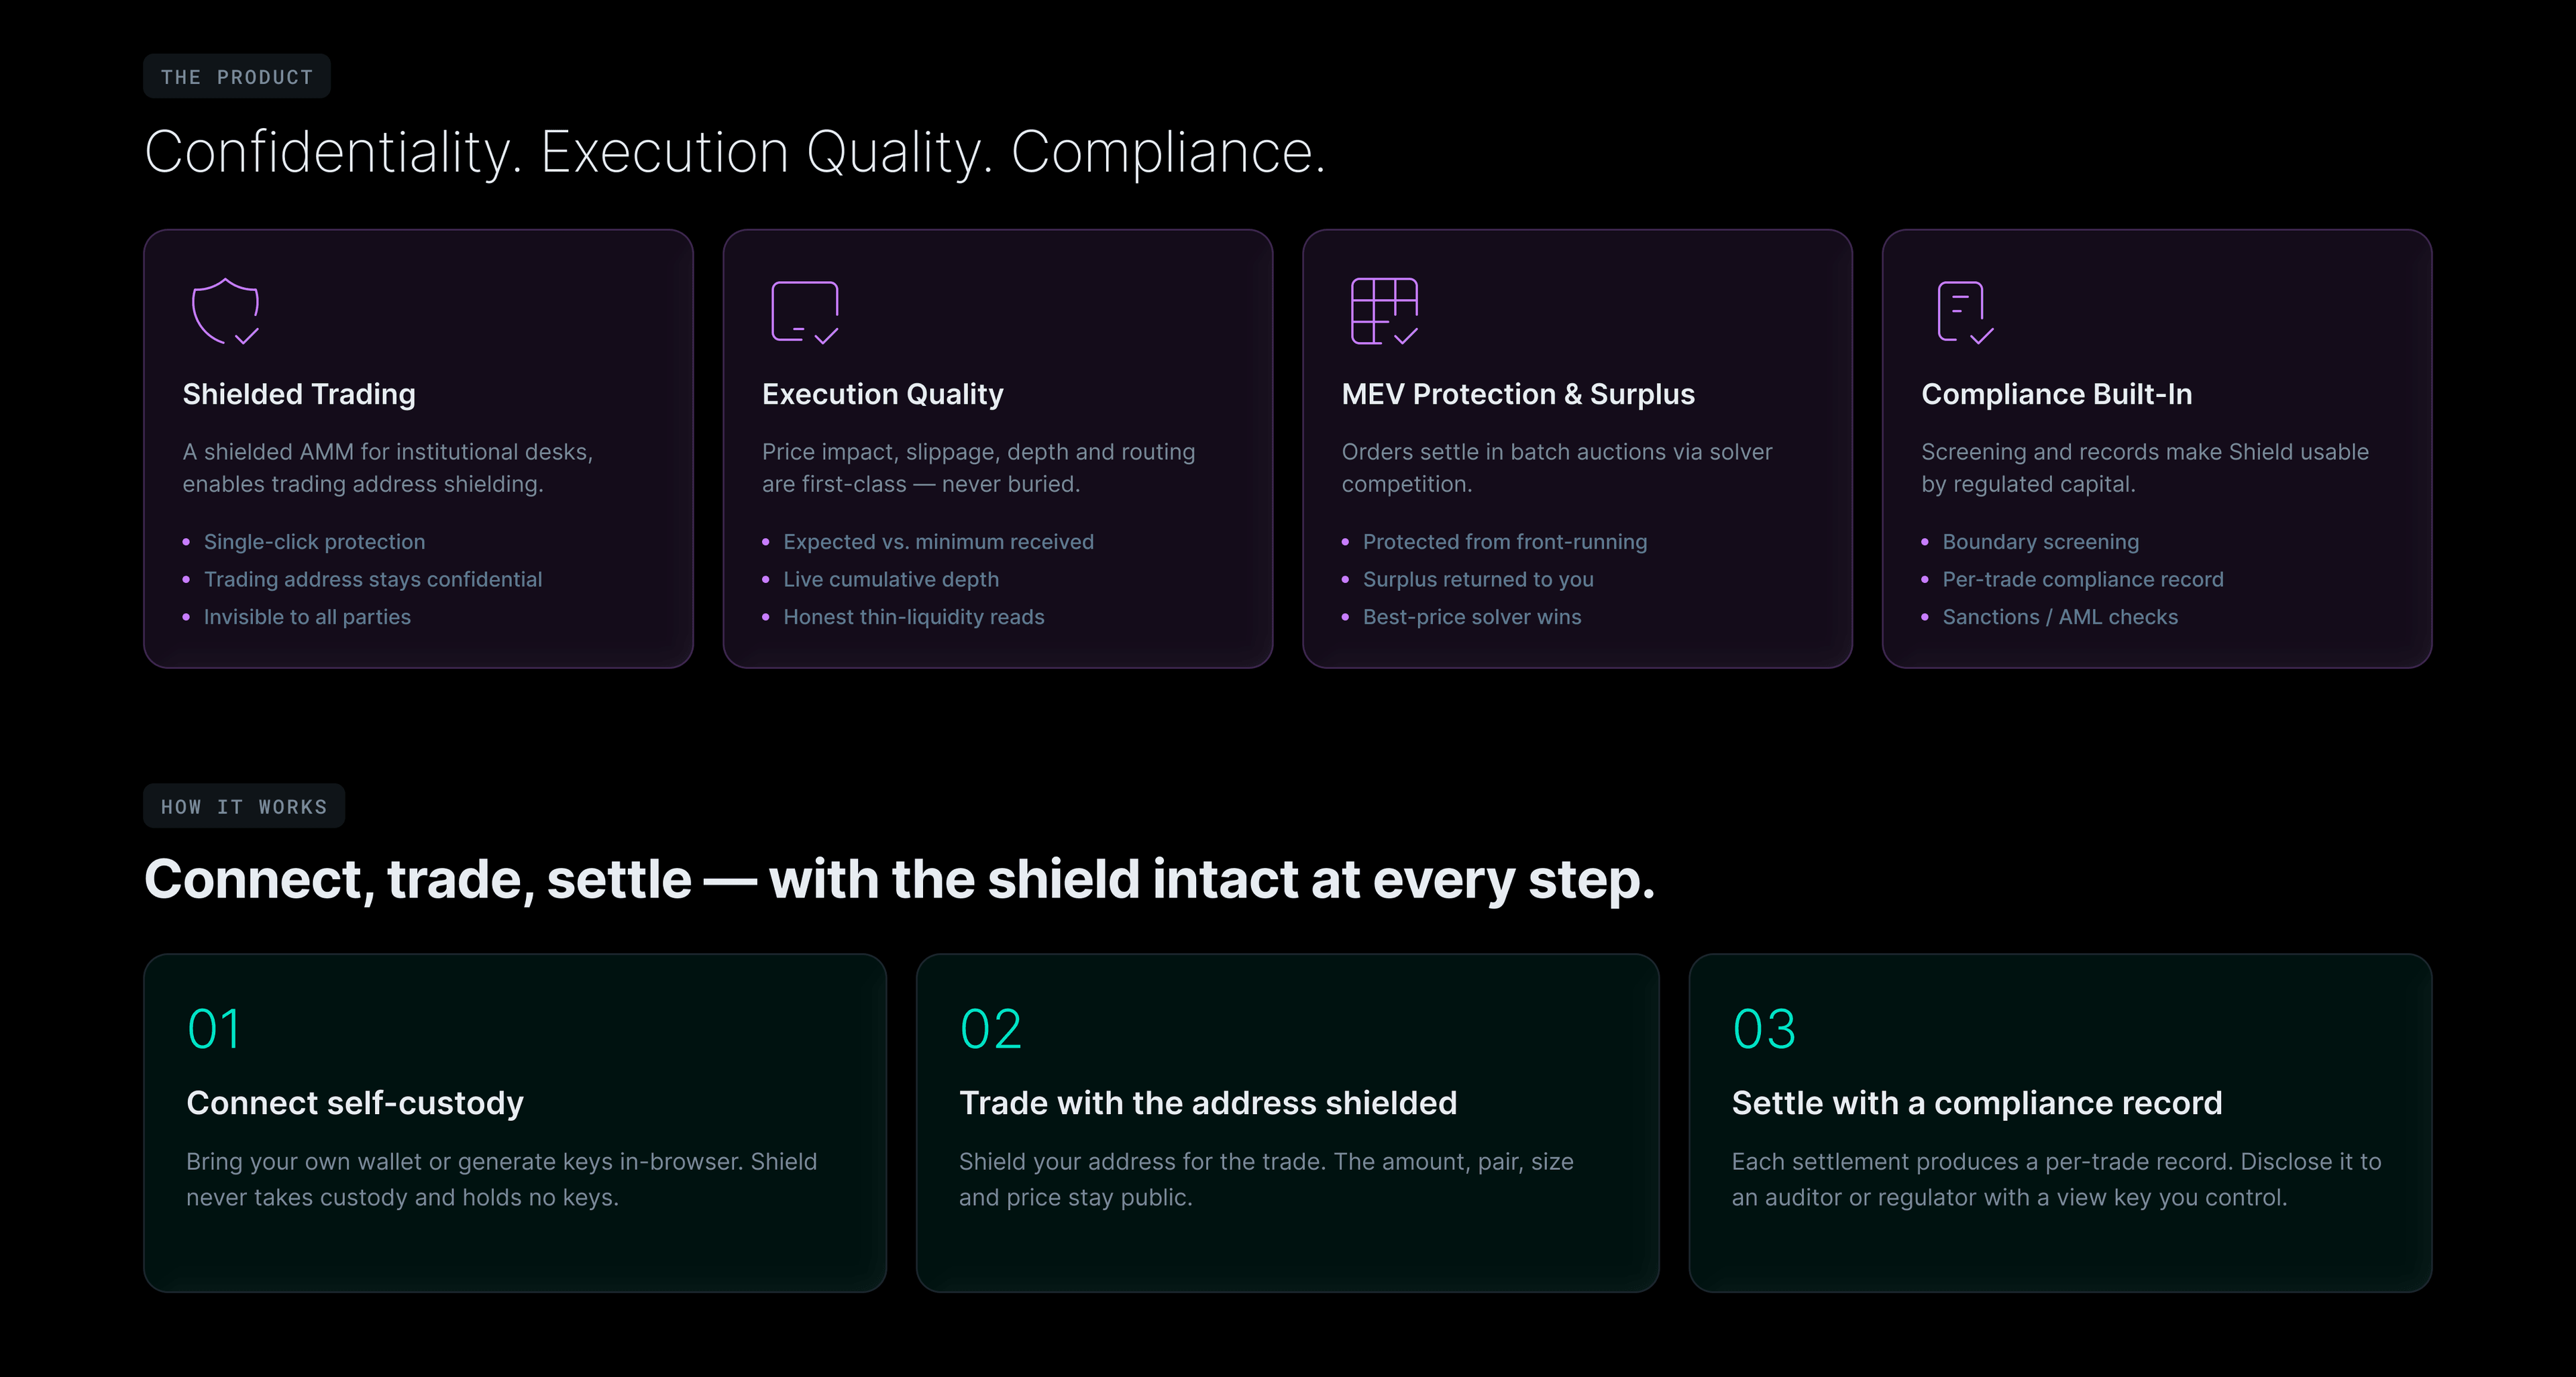Click the step number 02
Screen dimensions: 2576x1377
pos(991,1029)
